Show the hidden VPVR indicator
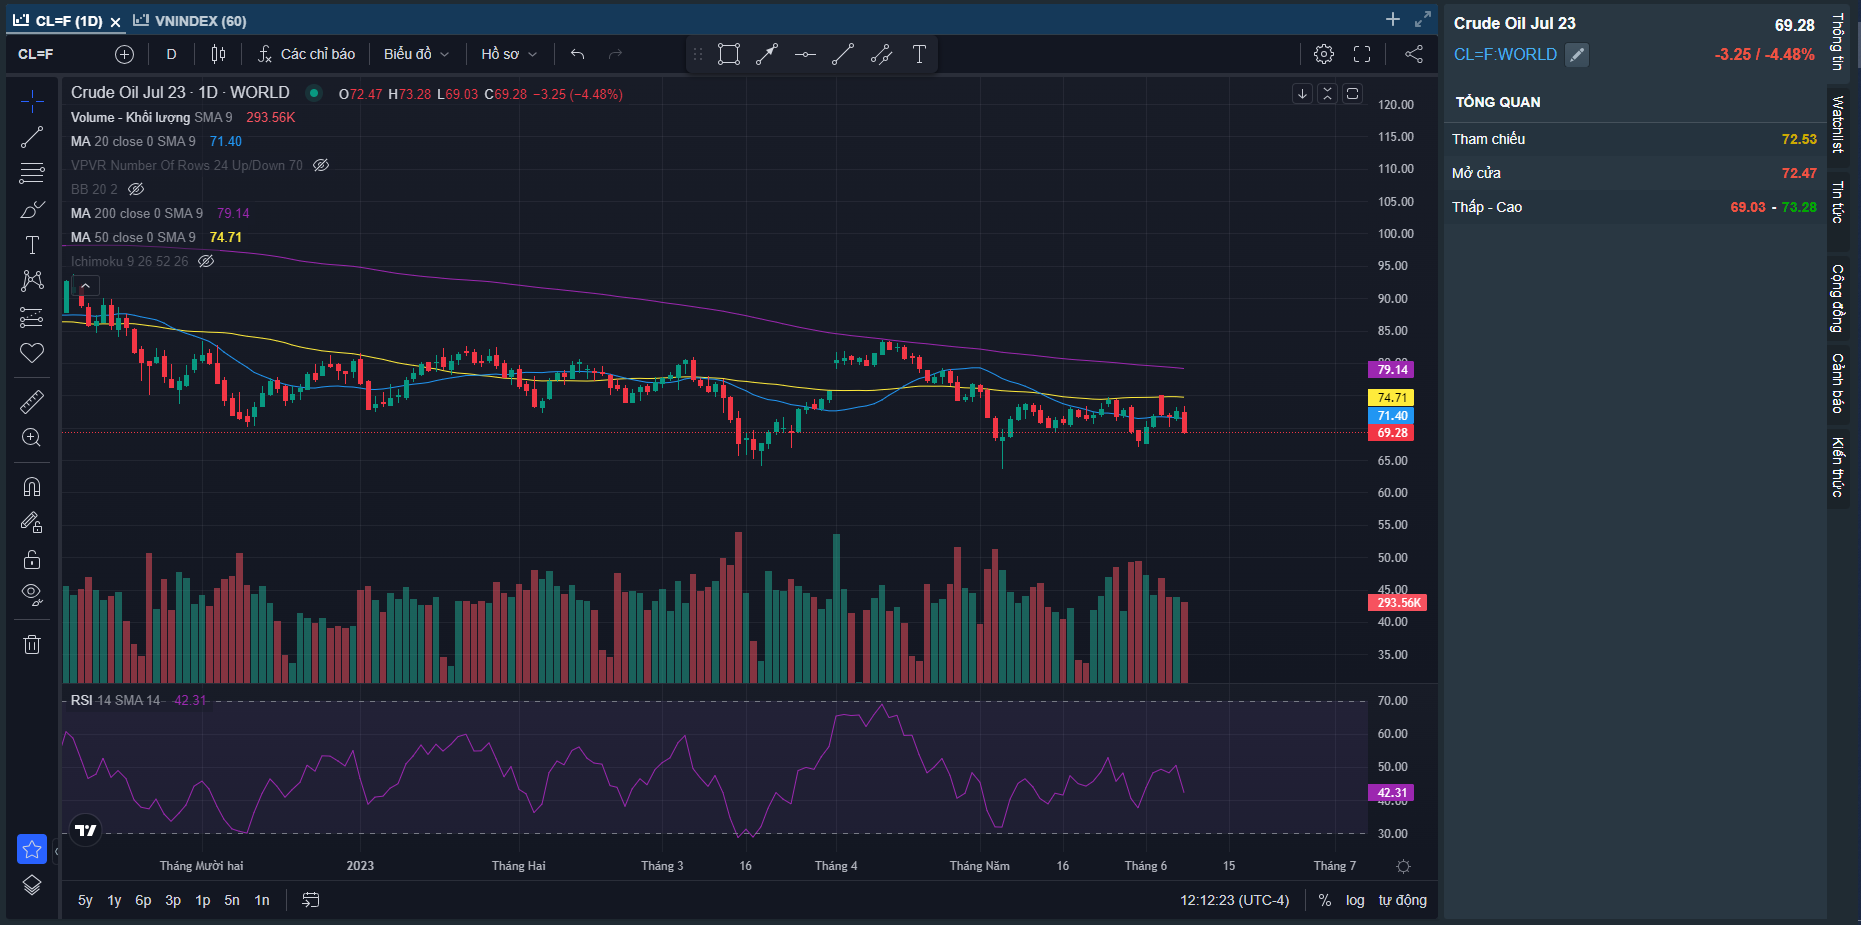The height and width of the screenshot is (925, 1861). (321, 165)
